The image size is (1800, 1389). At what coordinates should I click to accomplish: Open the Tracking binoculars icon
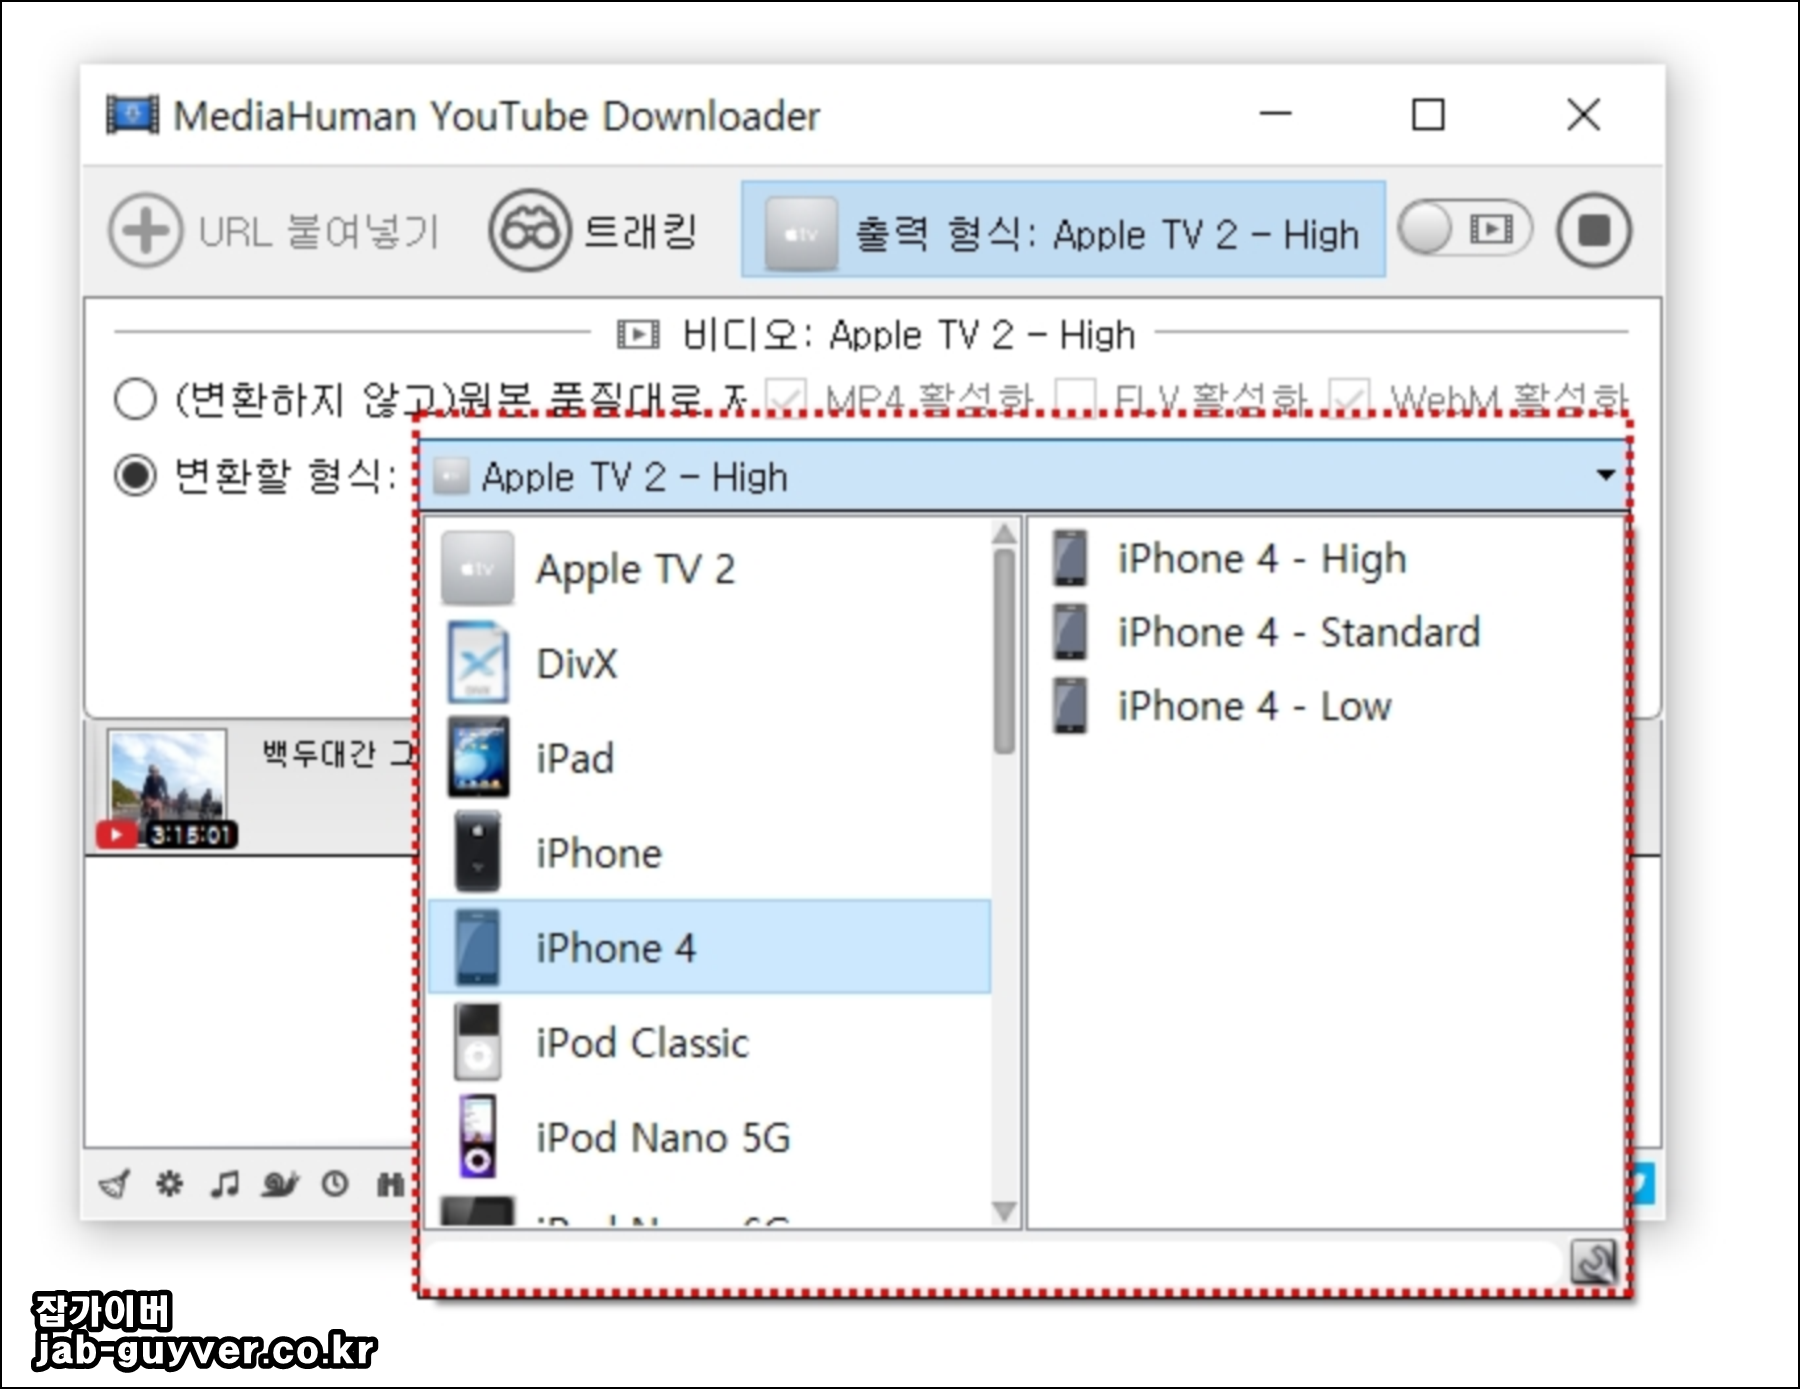529,231
